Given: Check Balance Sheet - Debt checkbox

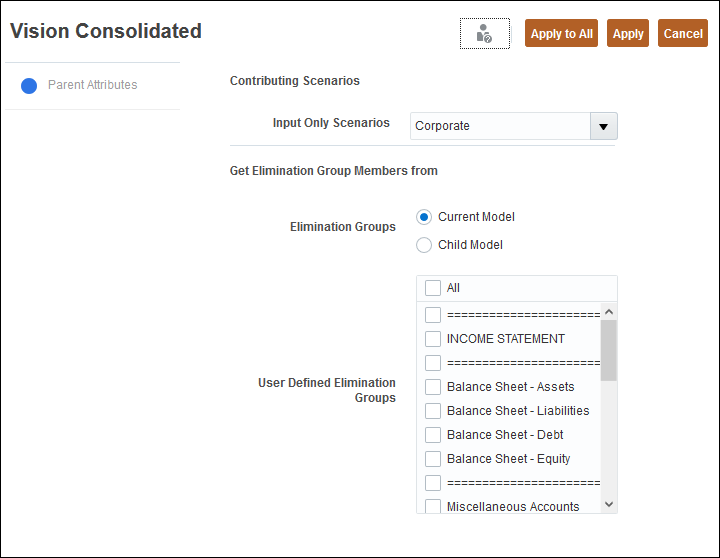Looking at the screenshot, I should tap(433, 434).
